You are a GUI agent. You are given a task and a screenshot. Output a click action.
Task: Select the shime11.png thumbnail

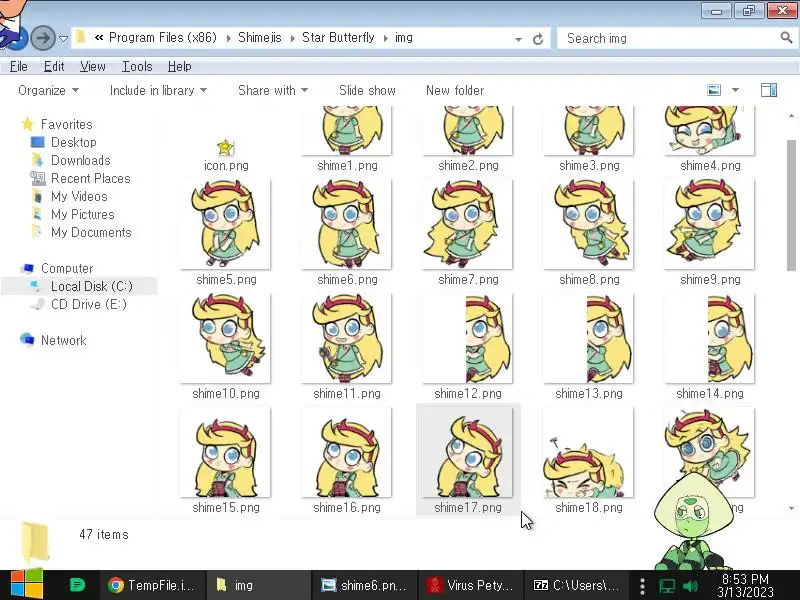[347, 338]
